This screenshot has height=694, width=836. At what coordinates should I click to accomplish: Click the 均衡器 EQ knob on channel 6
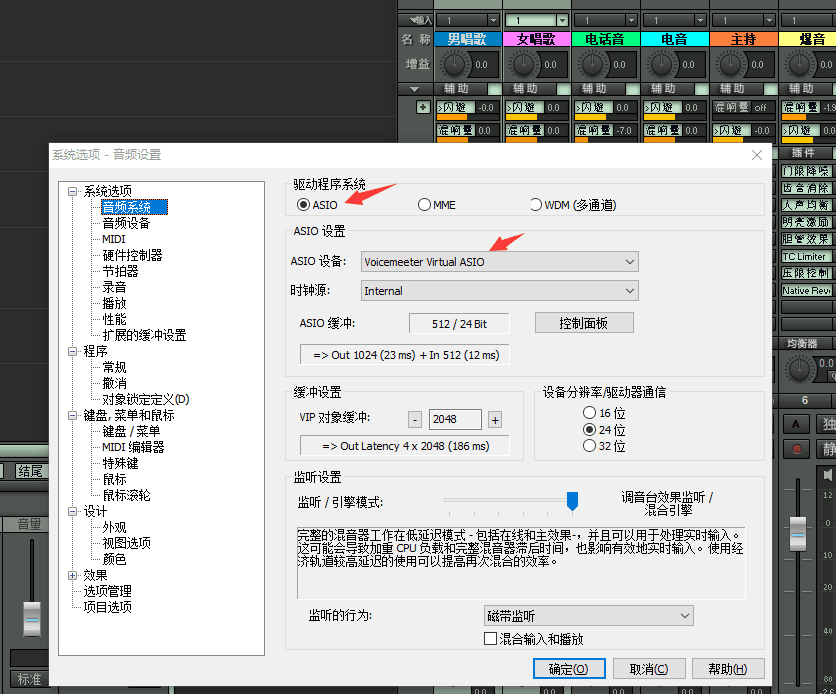click(x=799, y=369)
